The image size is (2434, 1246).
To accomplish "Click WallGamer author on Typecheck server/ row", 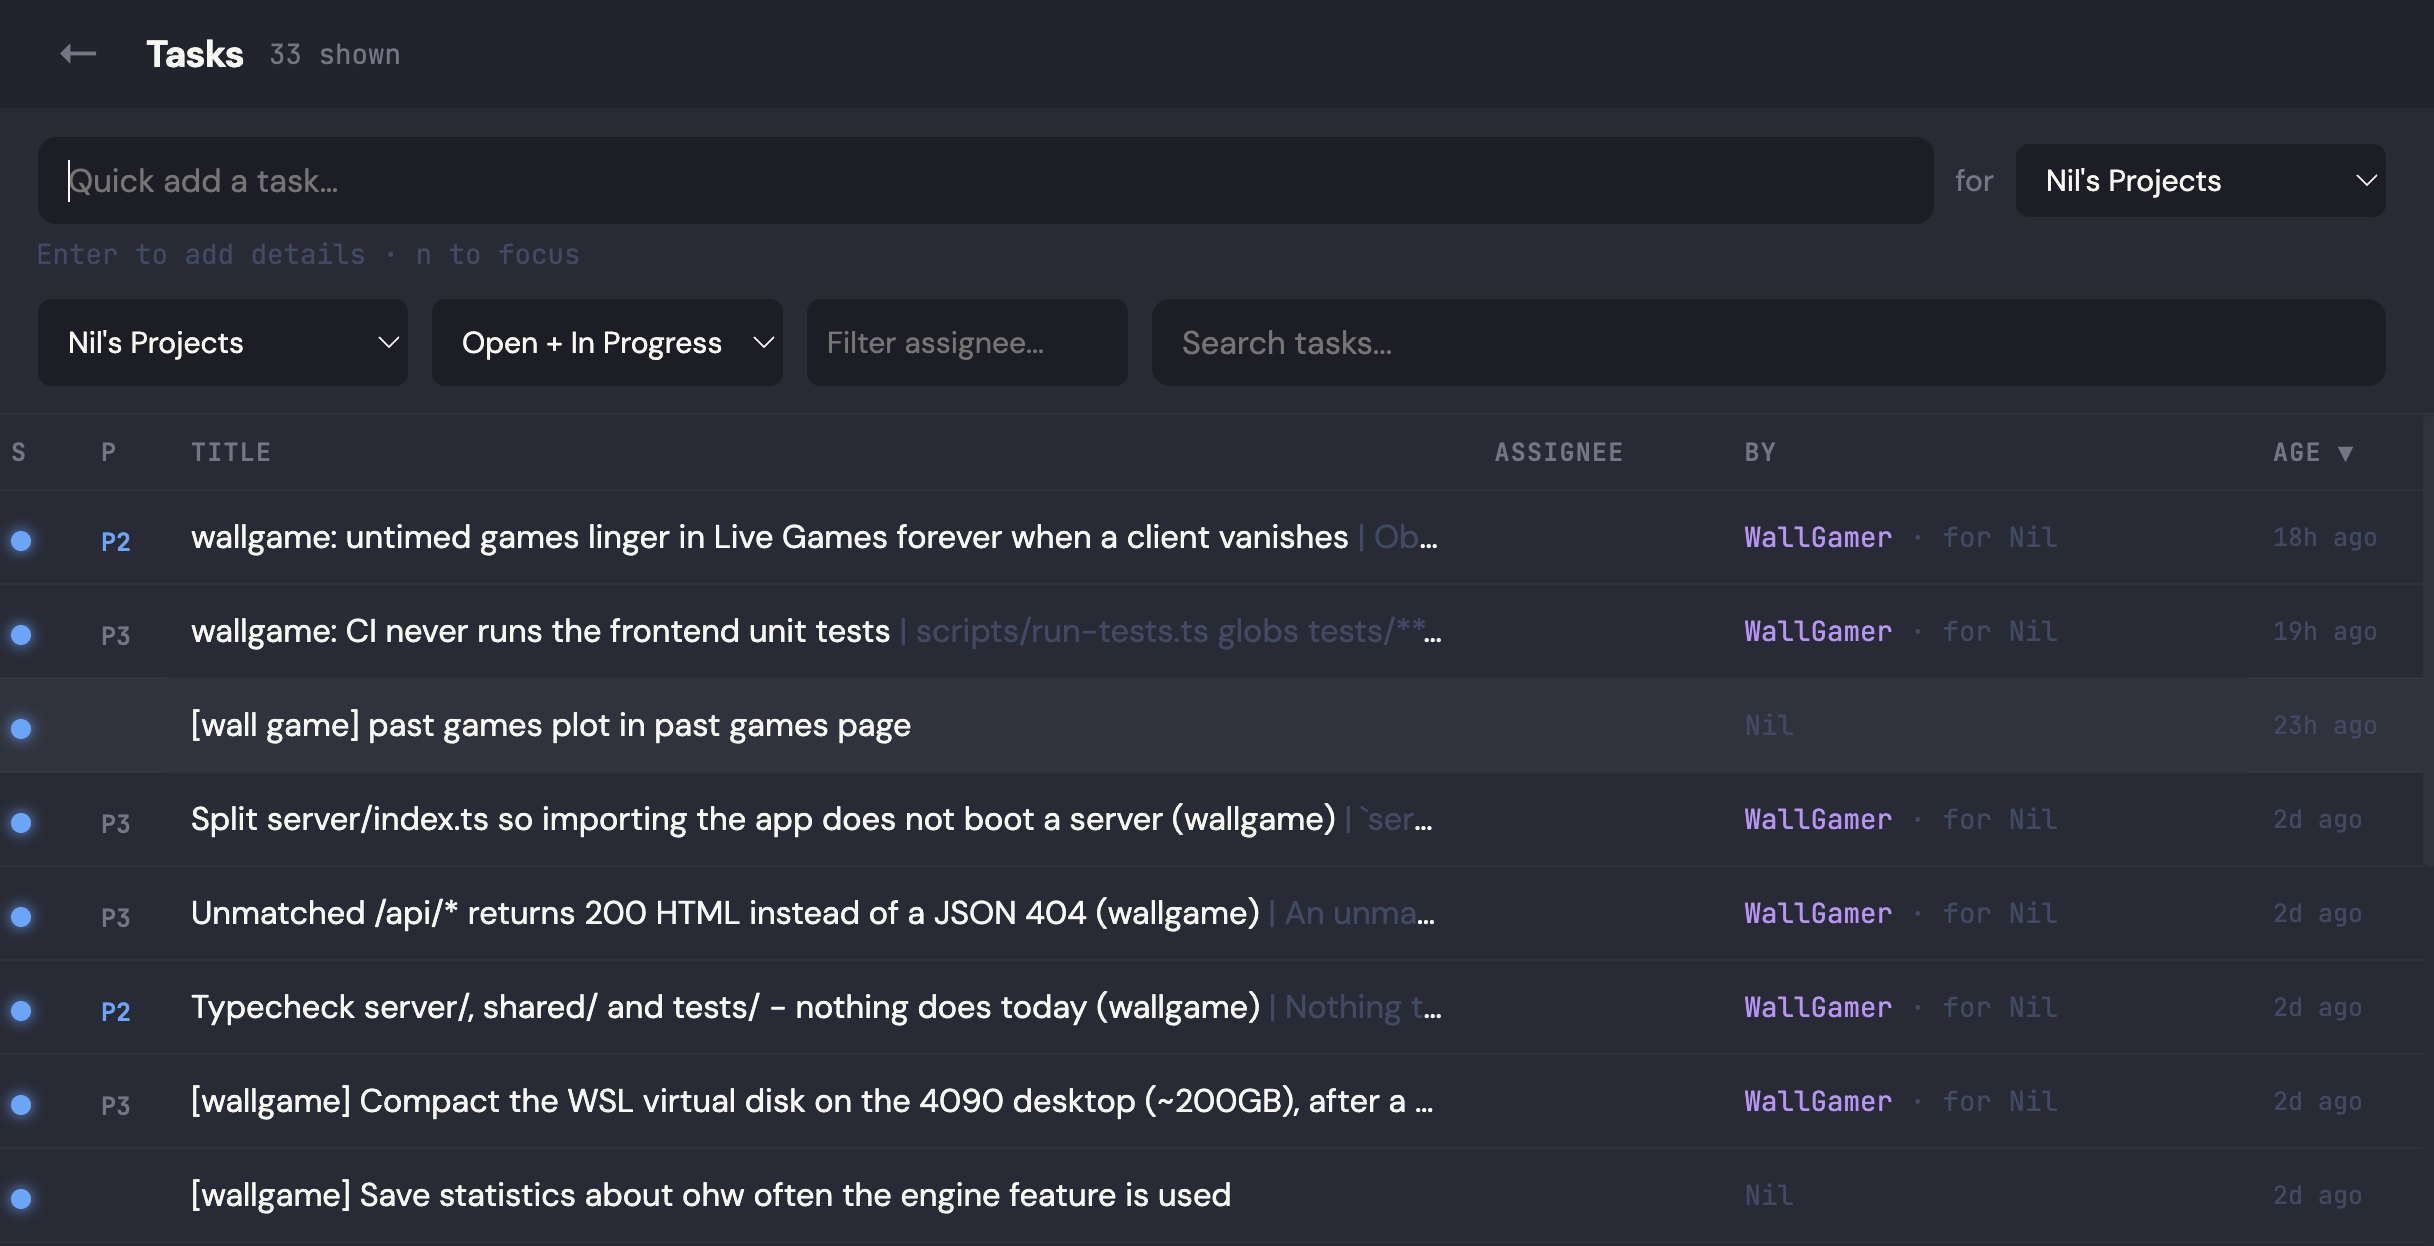I will [1818, 1008].
